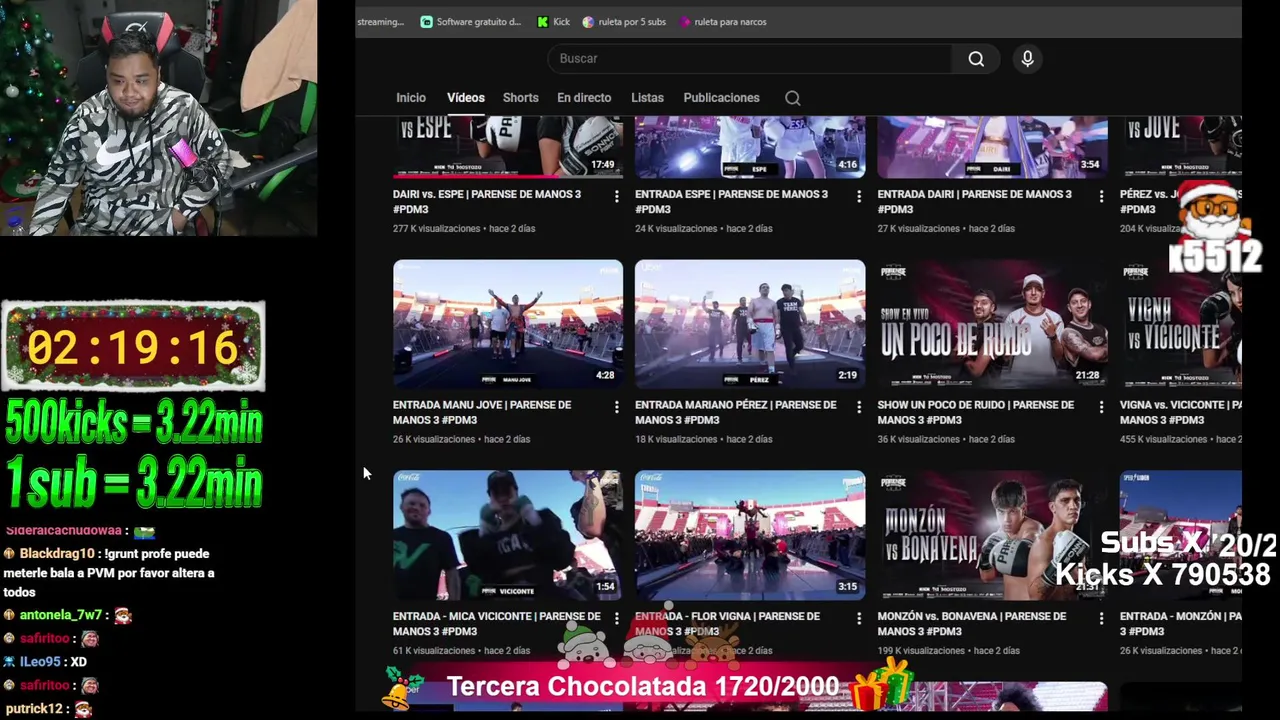
Task: Open options menu for ENTRADA MARIANO PÉREZ video
Action: tap(858, 407)
